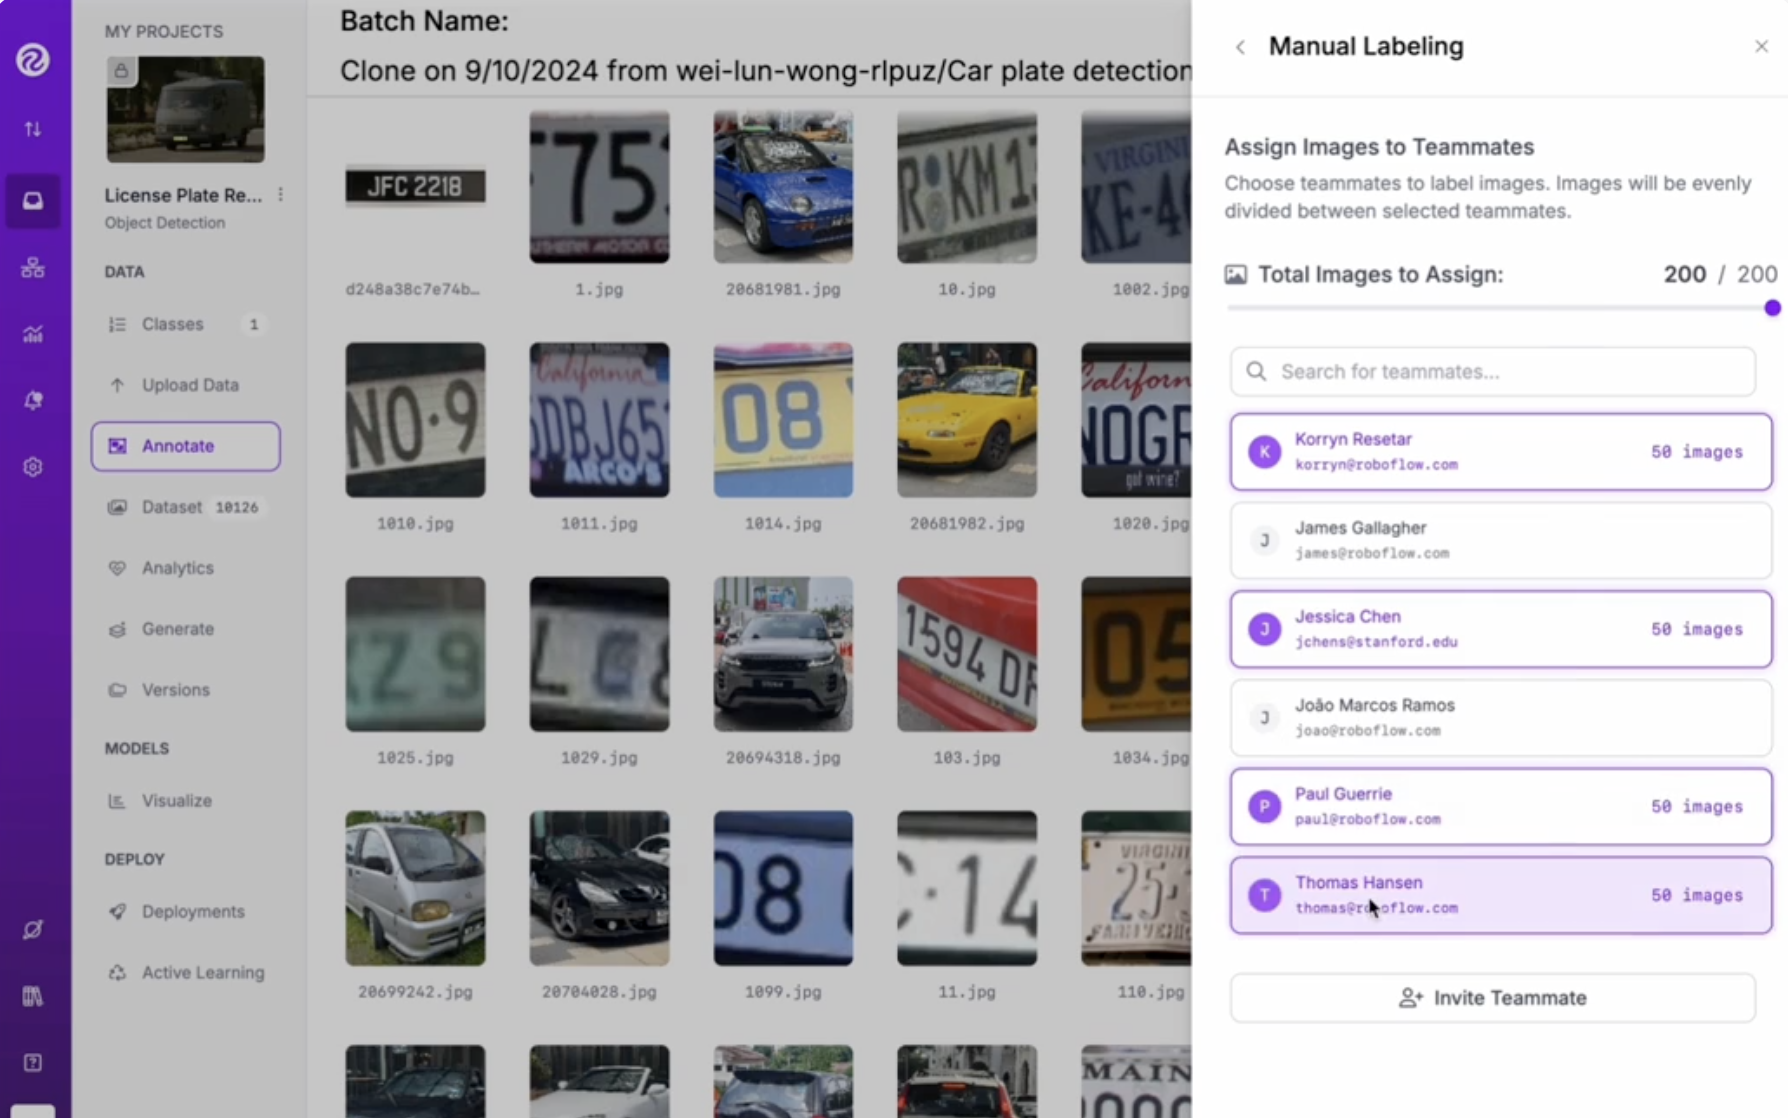1788x1118 pixels.
Task: Go to the Generate page
Action: (x=186, y=629)
